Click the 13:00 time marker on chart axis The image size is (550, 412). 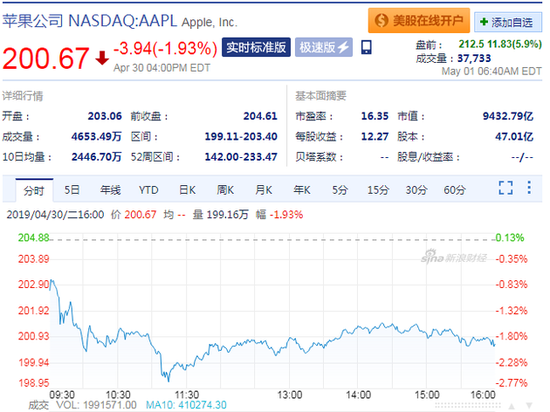click(290, 395)
